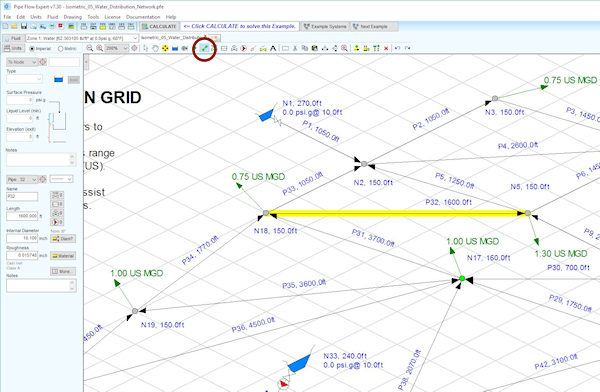Click the pipe Length input field

pos(22,216)
